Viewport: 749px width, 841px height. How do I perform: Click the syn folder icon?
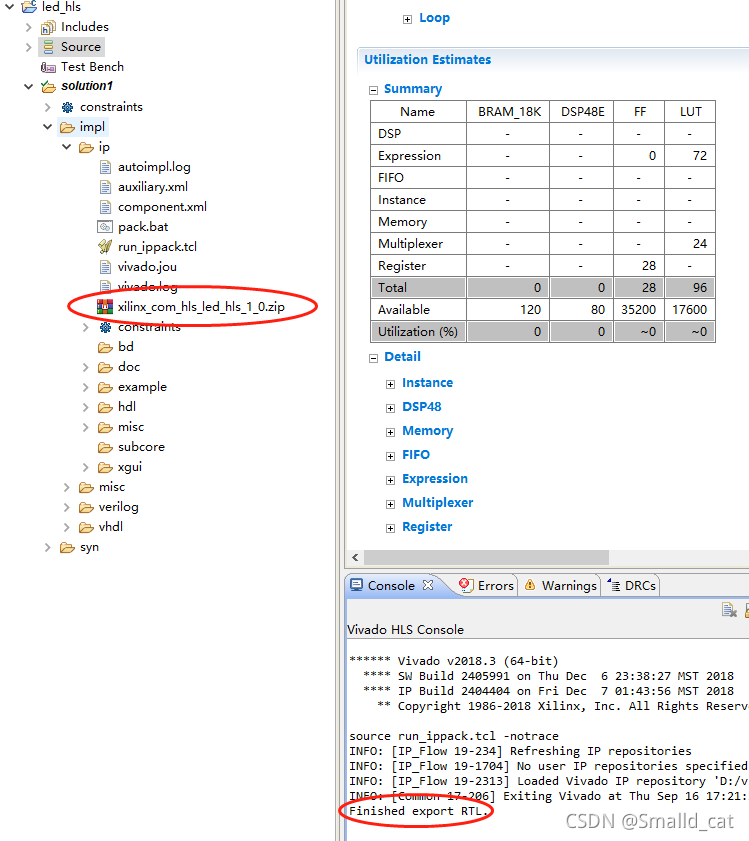[x=67, y=548]
